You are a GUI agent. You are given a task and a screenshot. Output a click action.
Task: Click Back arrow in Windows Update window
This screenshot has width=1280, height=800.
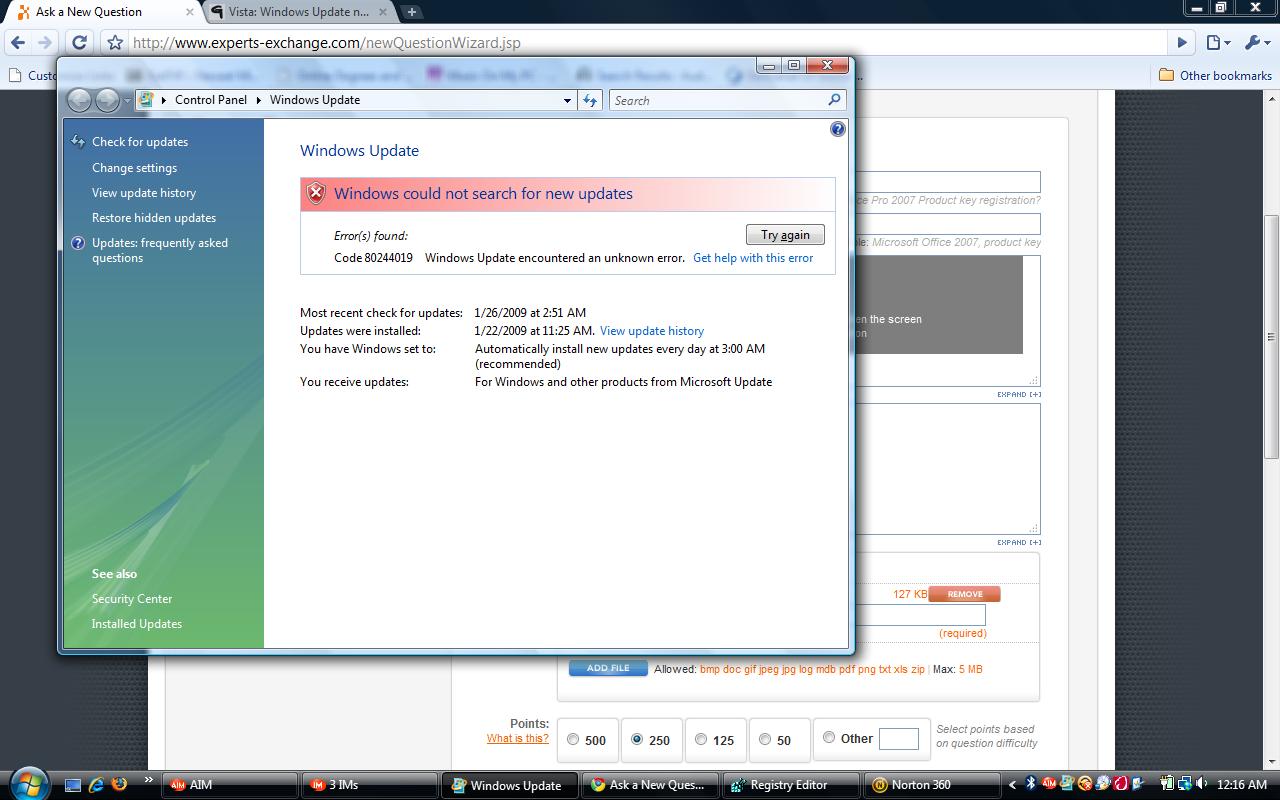(79, 100)
